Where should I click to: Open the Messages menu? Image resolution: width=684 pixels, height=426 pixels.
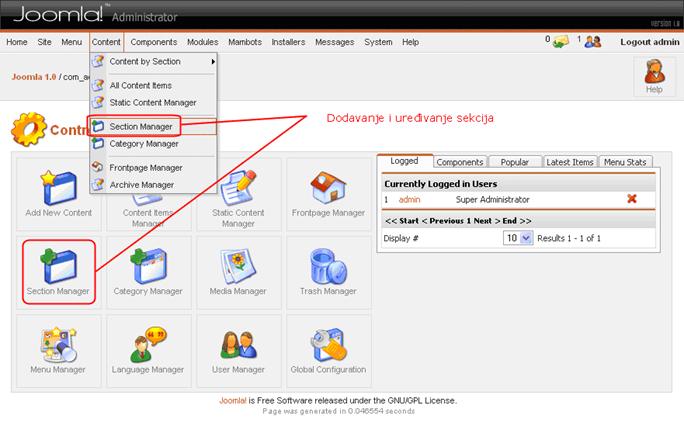click(335, 42)
